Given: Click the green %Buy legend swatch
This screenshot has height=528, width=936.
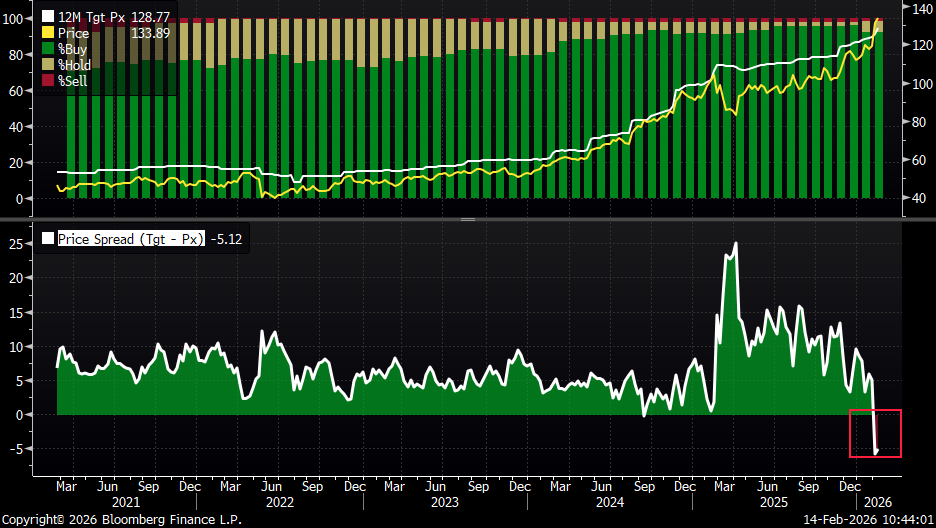Looking at the screenshot, I should [48, 49].
